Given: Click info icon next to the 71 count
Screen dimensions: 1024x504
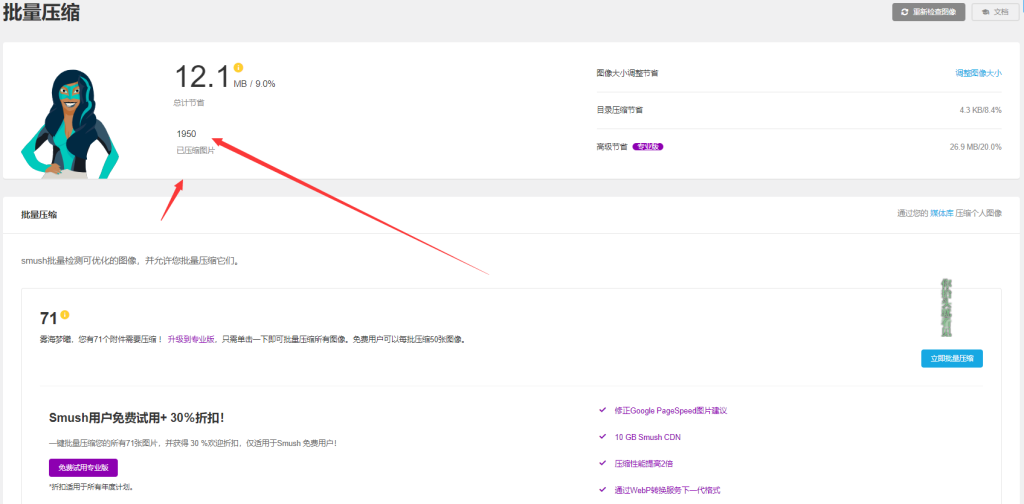Looking at the screenshot, I should (x=65, y=315).
